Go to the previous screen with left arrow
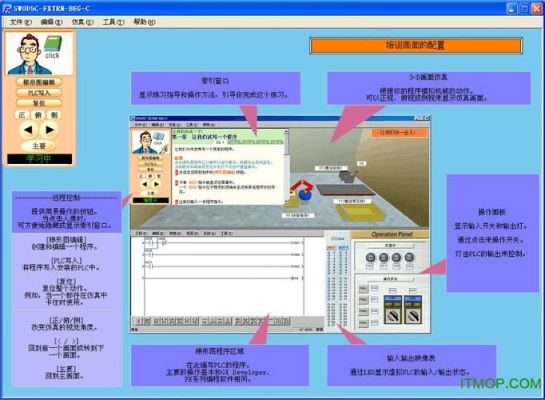The image size is (545, 400). 28,130
